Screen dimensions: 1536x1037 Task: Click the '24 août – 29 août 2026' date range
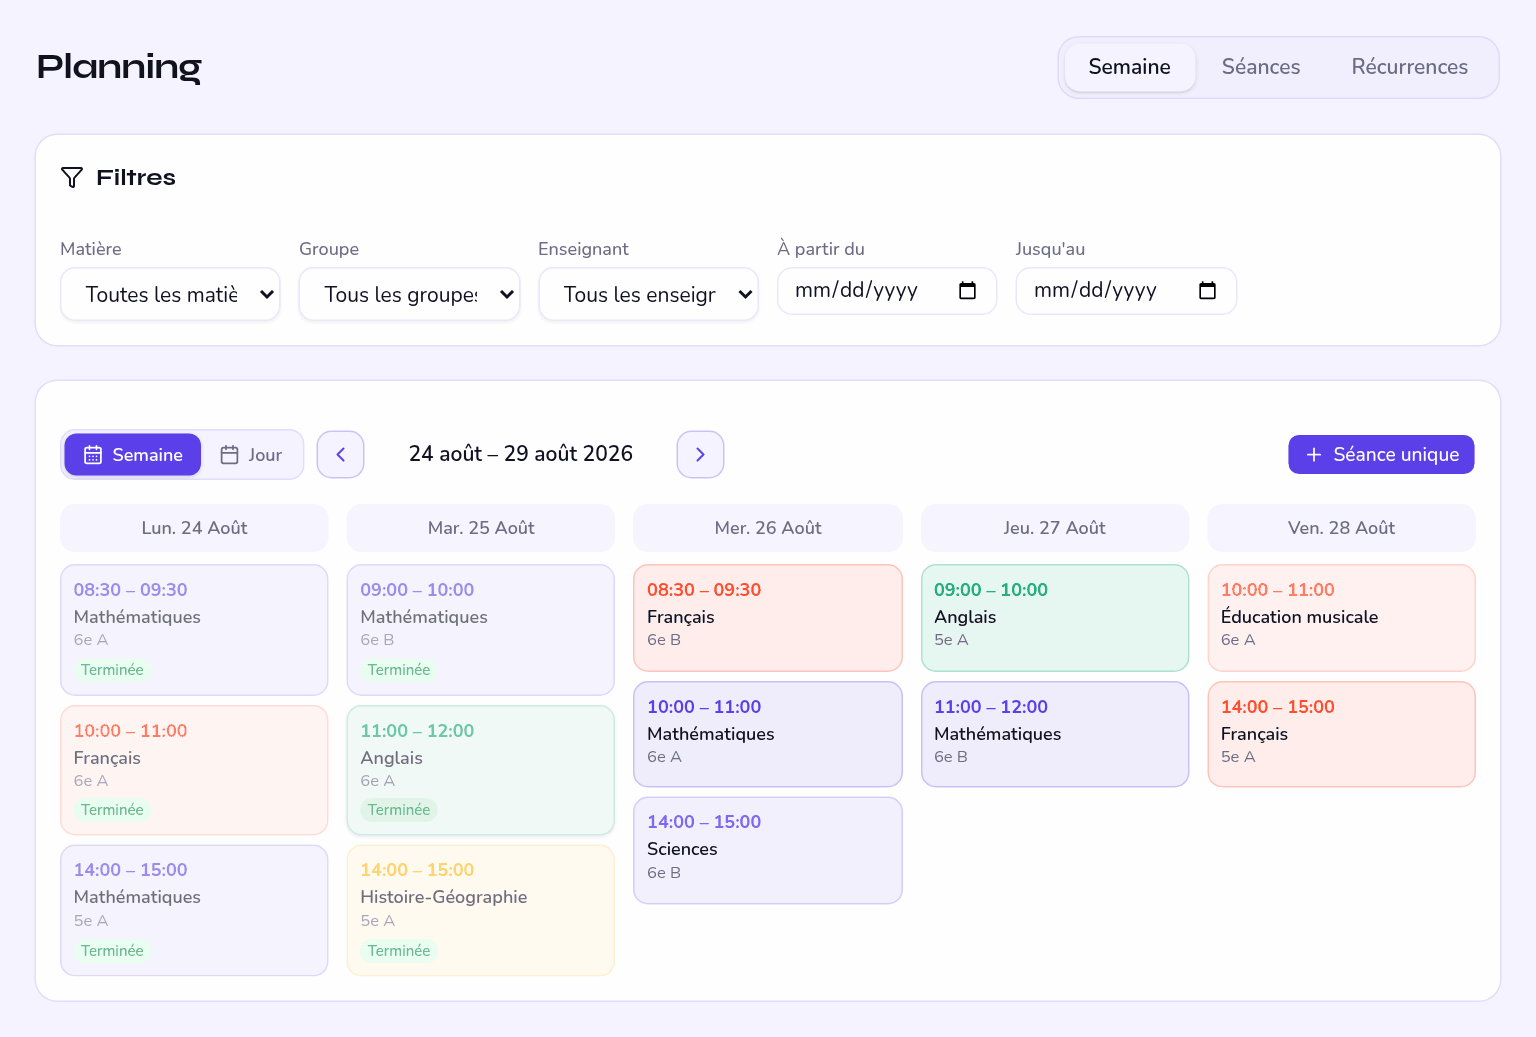(x=521, y=454)
